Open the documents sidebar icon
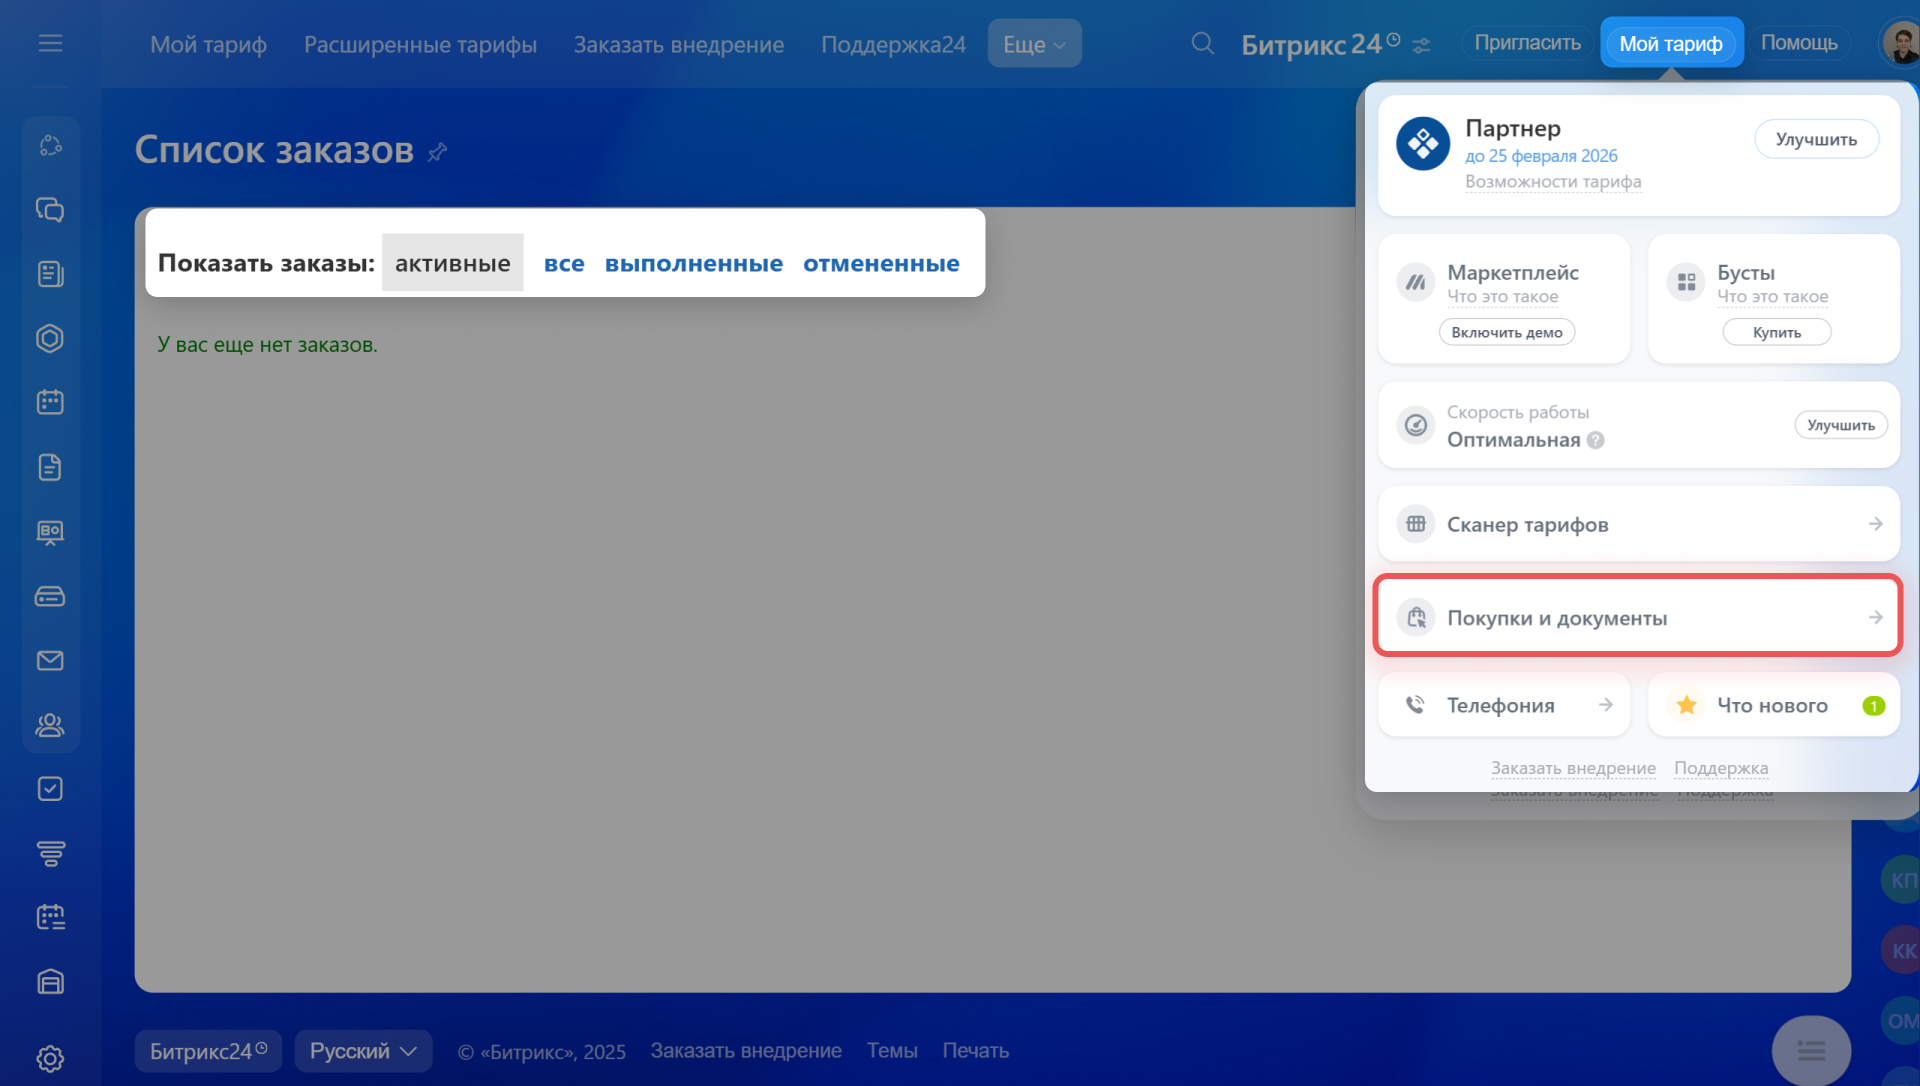This screenshot has width=1920, height=1086. (x=50, y=467)
